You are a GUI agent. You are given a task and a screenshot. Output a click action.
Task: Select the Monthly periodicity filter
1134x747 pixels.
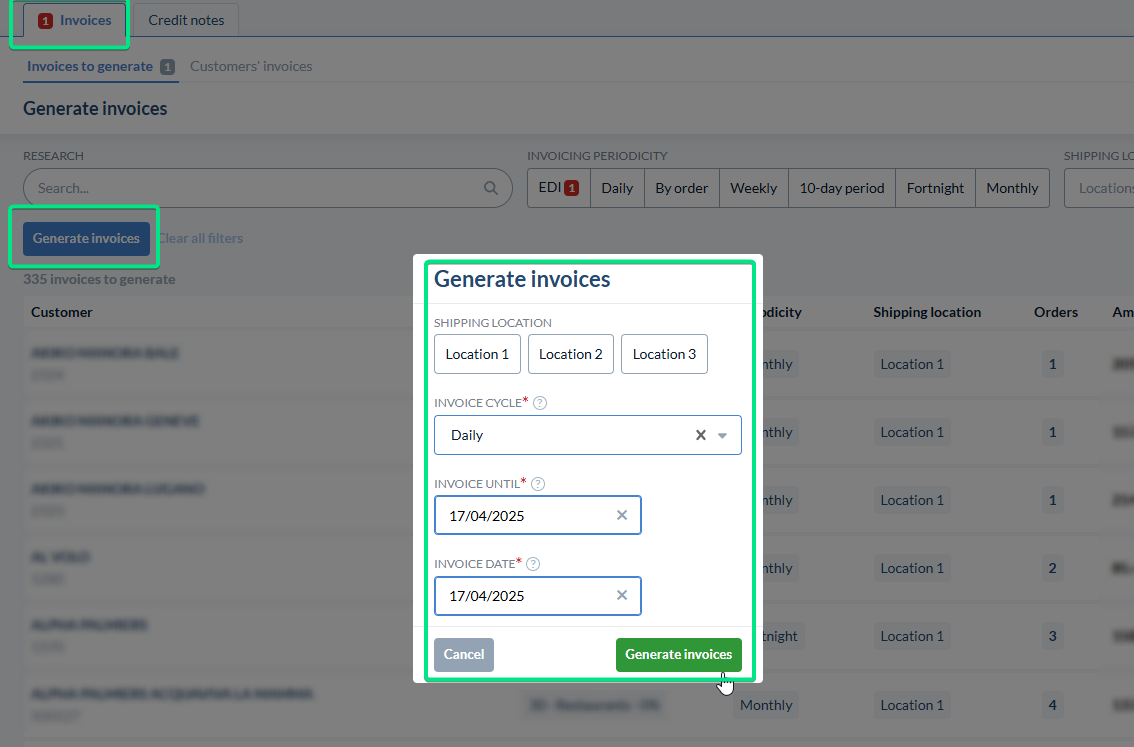coord(1012,188)
